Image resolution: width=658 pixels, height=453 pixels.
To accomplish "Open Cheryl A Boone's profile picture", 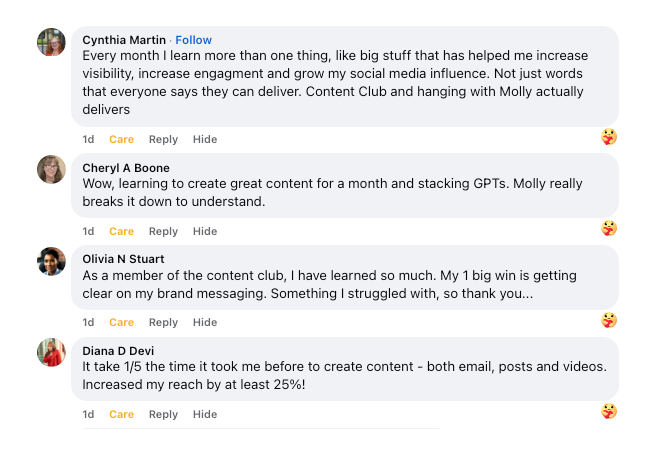I will pyautogui.click(x=51, y=170).
